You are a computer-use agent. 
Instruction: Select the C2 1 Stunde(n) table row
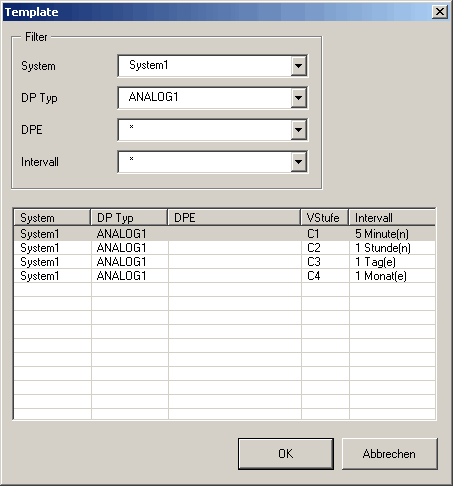point(225,248)
